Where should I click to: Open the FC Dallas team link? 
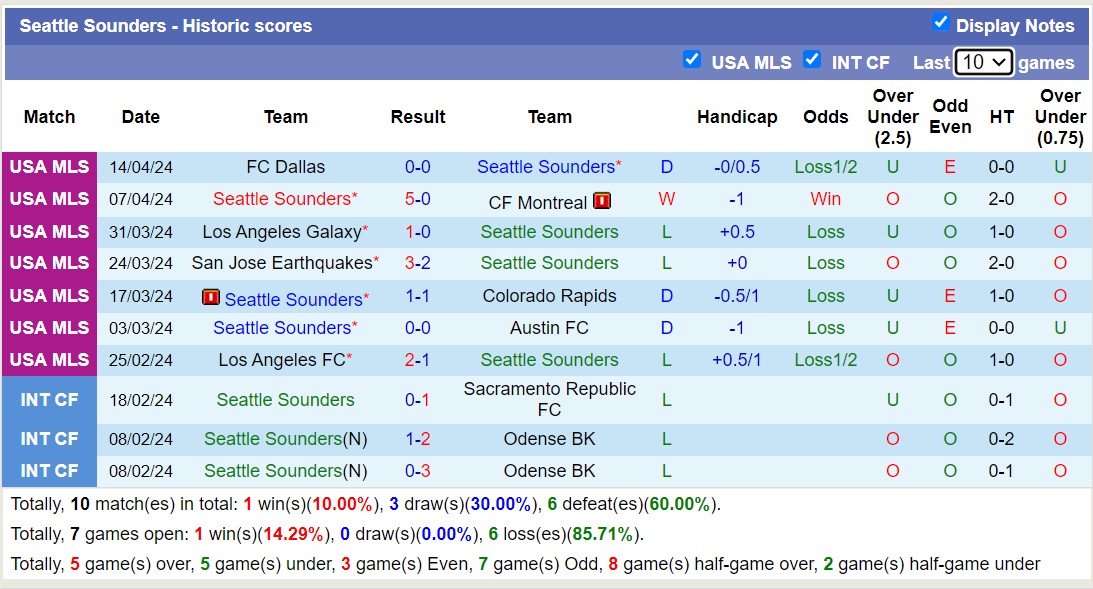(x=286, y=167)
